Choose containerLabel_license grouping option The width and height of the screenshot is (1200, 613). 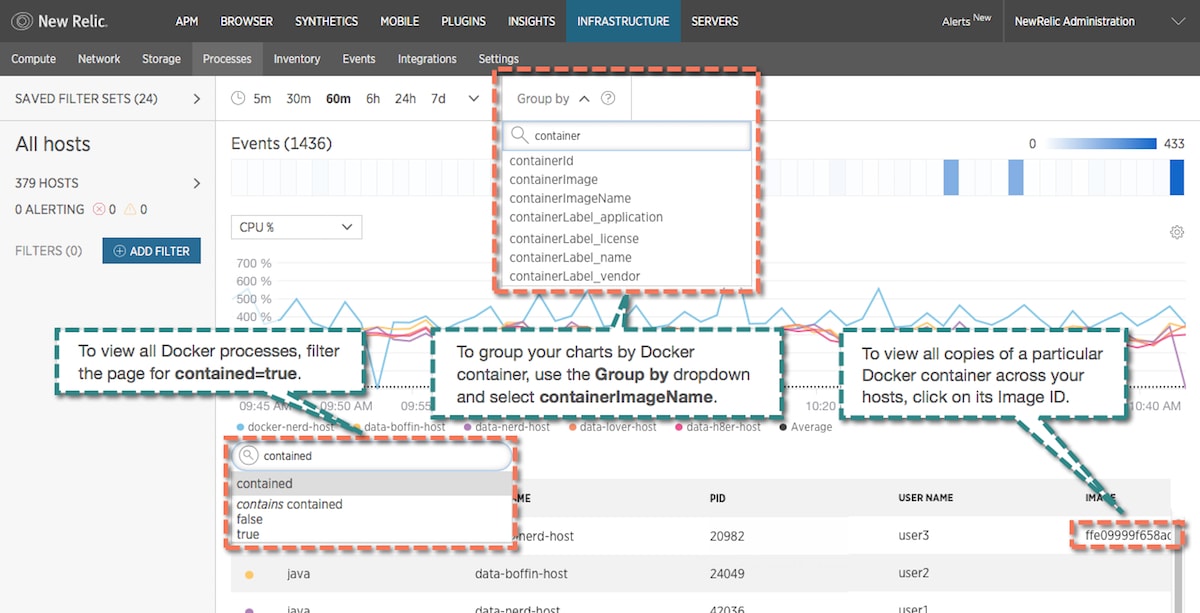point(574,239)
